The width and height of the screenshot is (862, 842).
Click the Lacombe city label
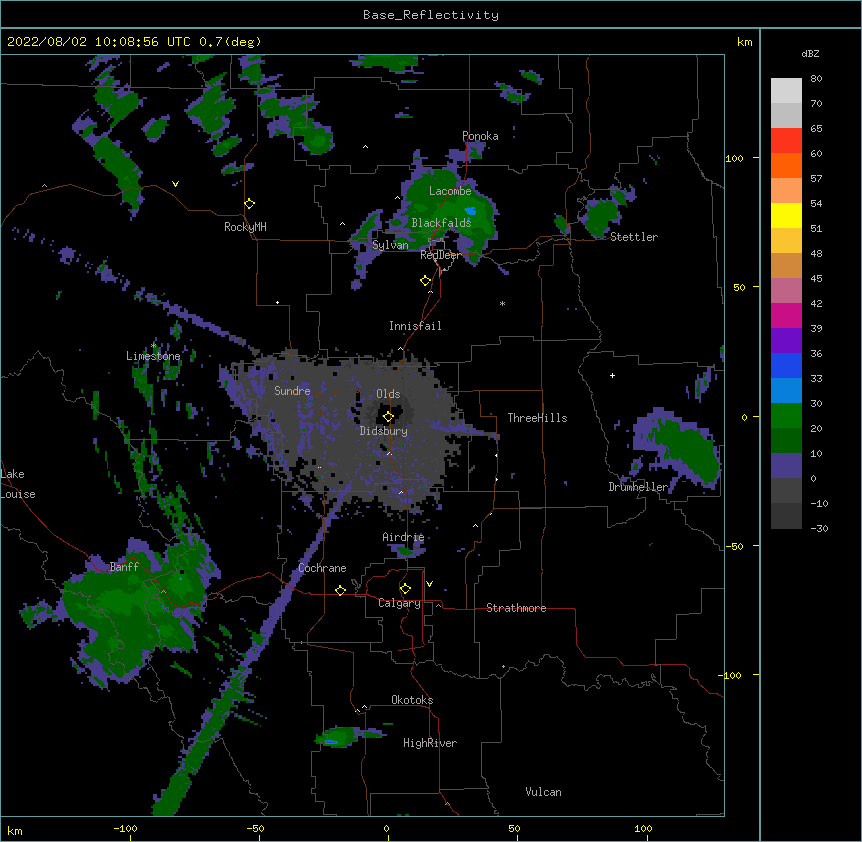(x=450, y=191)
